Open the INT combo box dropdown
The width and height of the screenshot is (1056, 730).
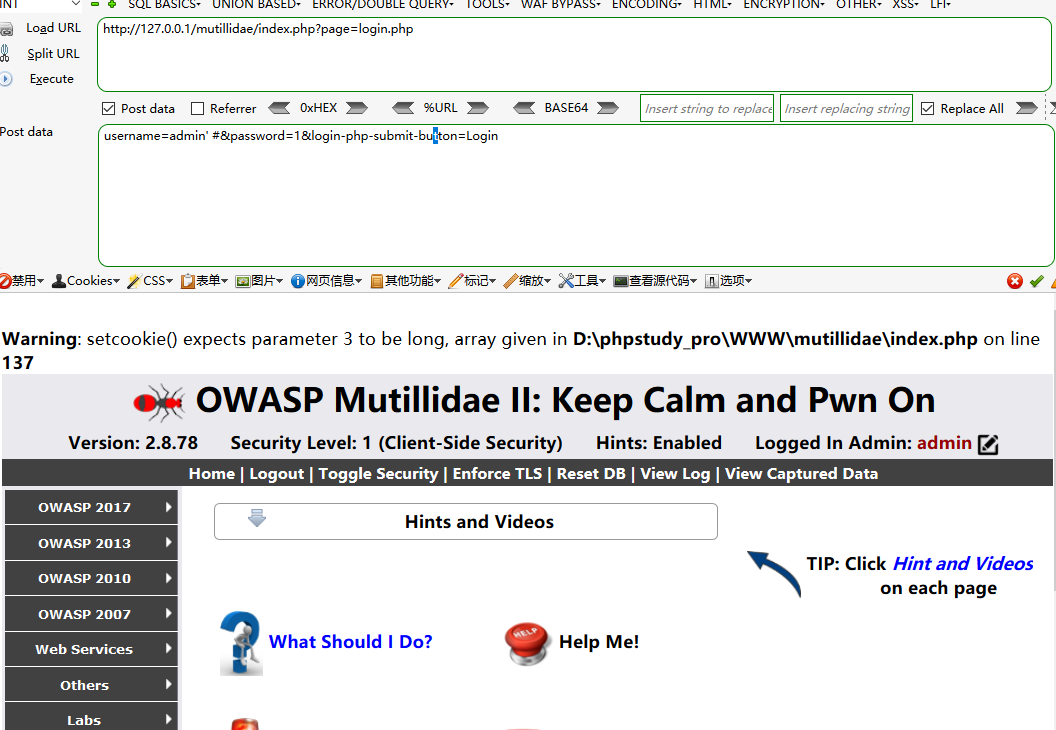click(x=75, y=4)
